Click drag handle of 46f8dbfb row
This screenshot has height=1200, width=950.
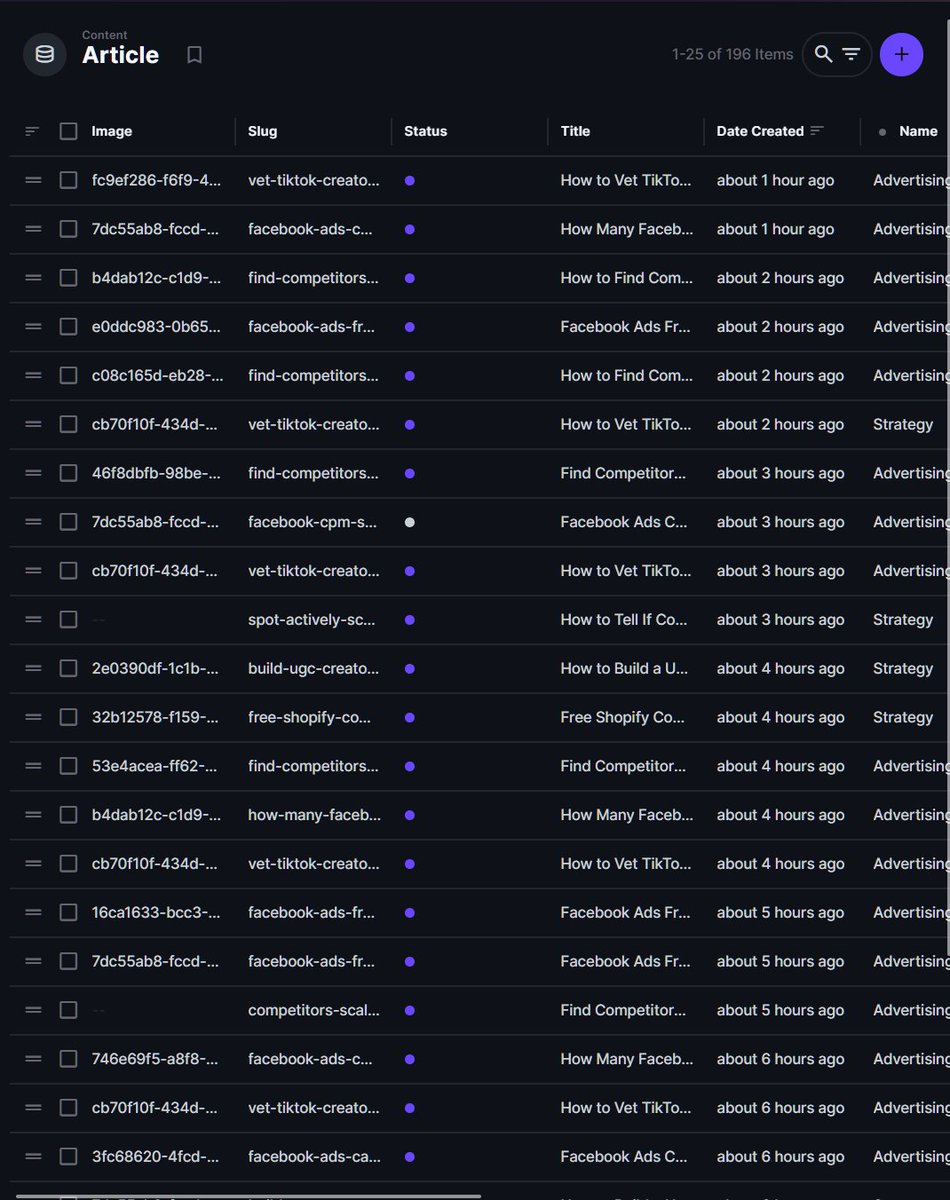point(33,473)
